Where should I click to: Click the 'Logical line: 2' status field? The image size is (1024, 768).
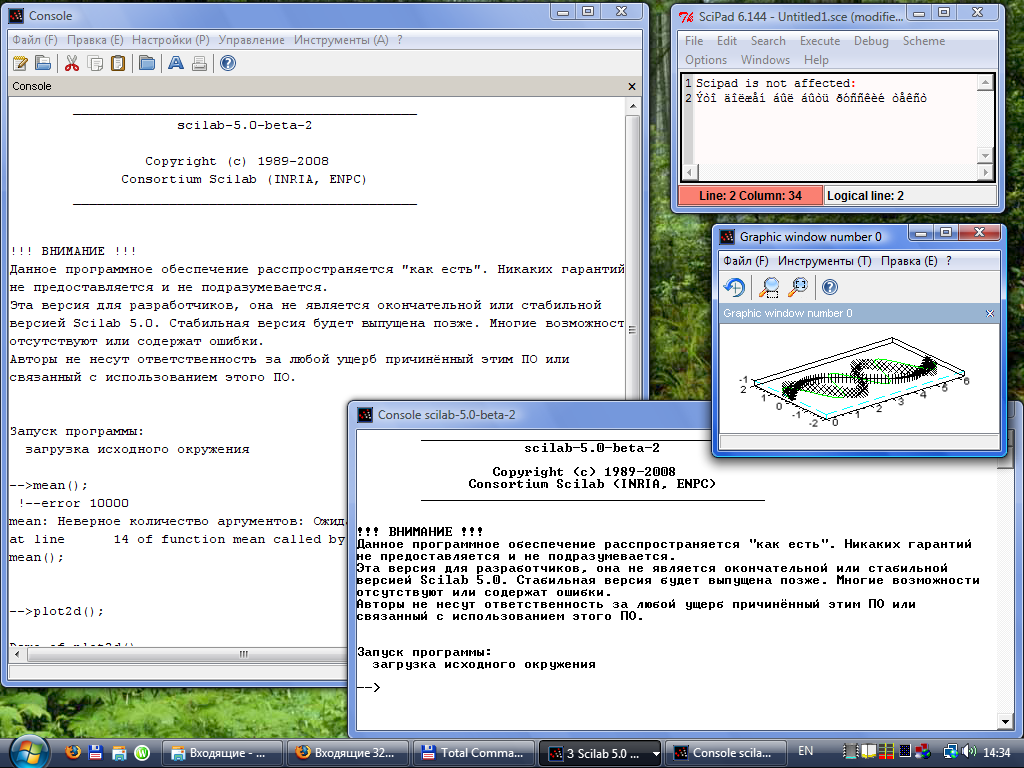tap(910, 195)
